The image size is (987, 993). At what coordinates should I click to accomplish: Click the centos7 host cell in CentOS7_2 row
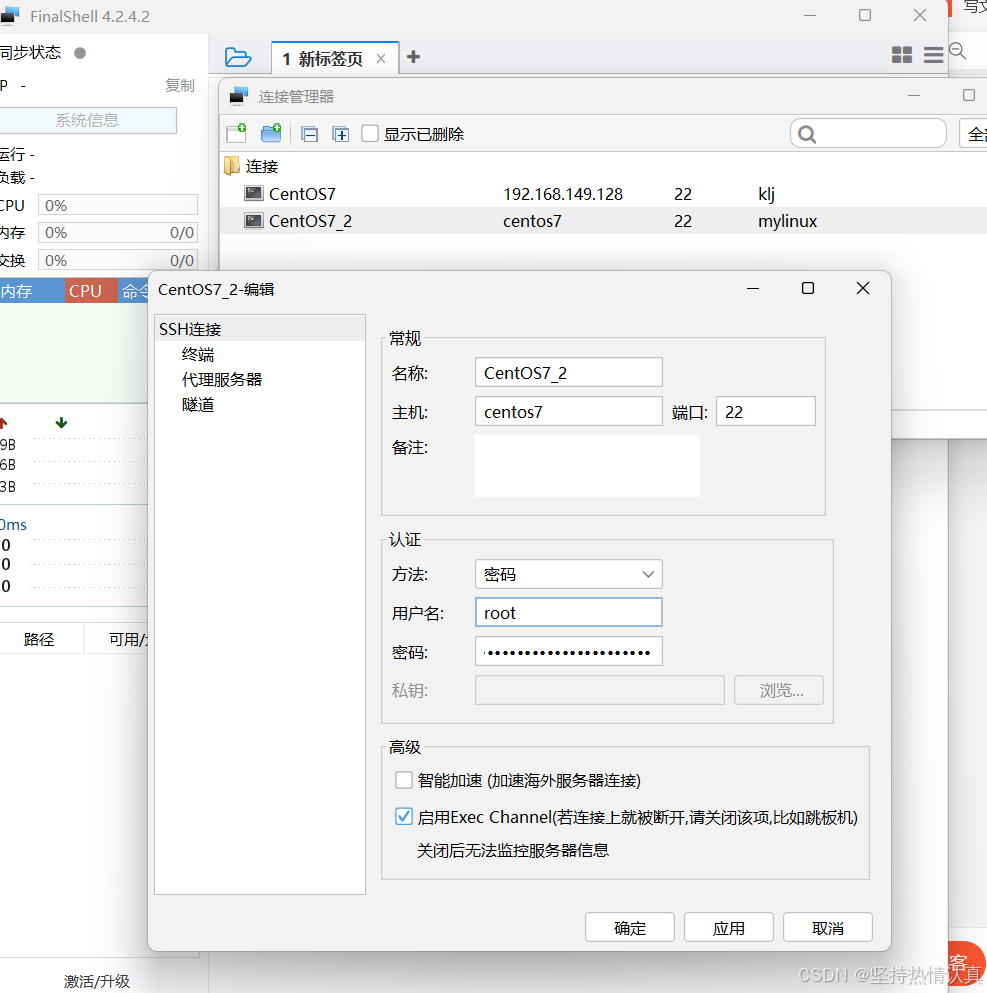click(x=532, y=221)
